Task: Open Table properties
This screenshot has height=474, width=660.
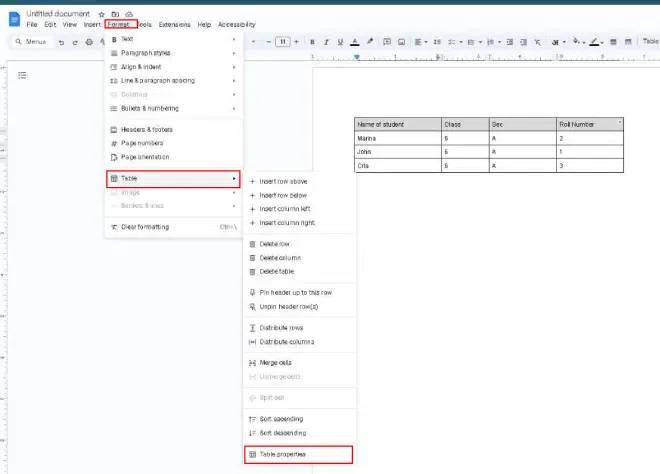Action: 298,455
